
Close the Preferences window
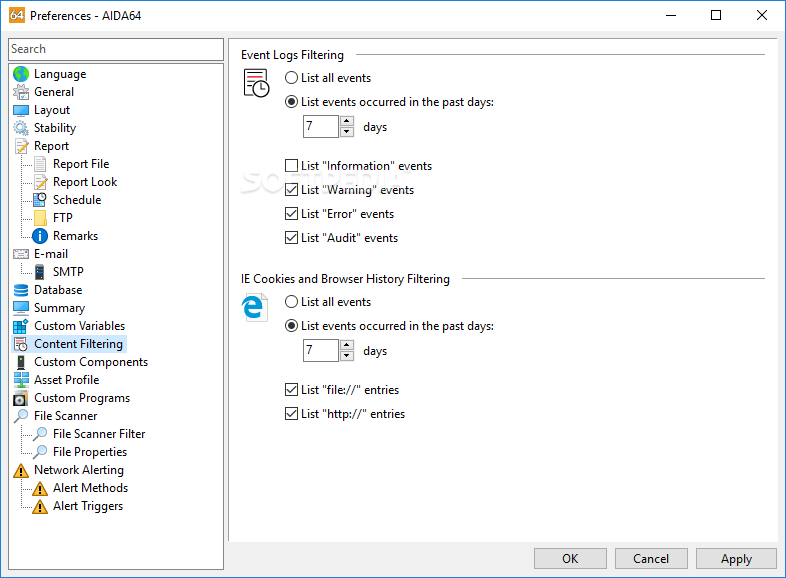coord(761,15)
